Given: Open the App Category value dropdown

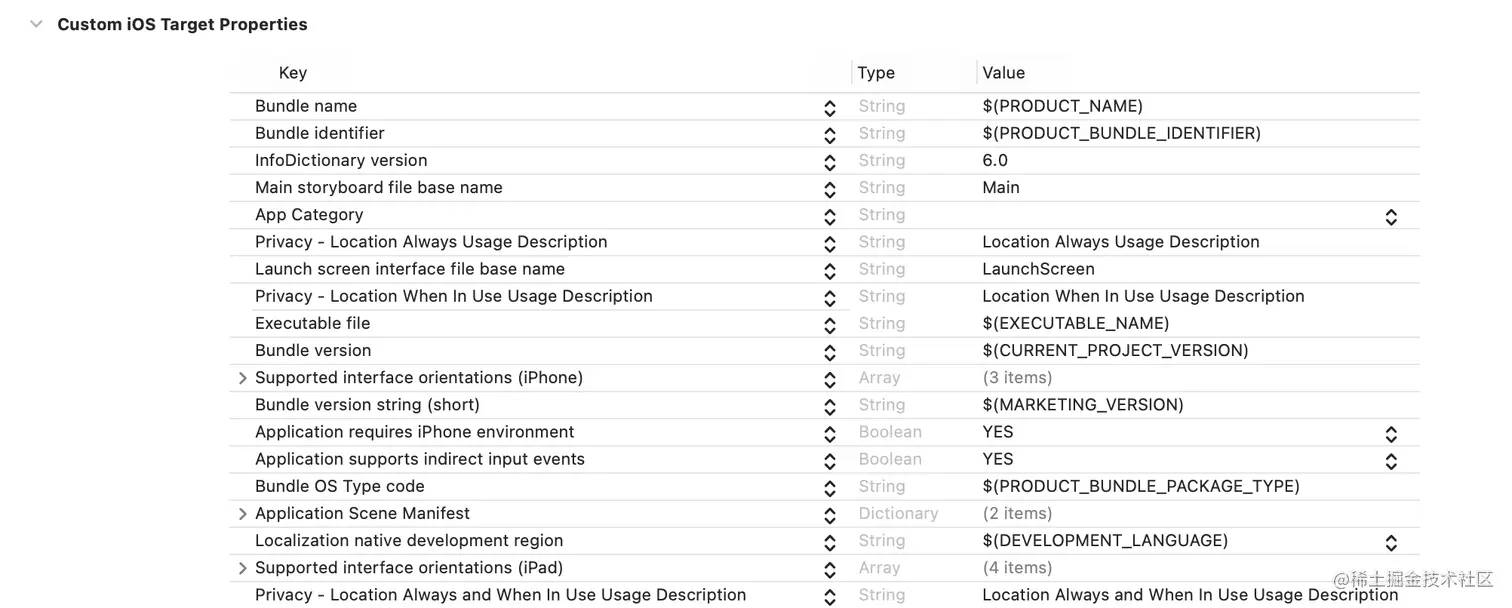Looking at the screenshot, I should coord(1390,215).
